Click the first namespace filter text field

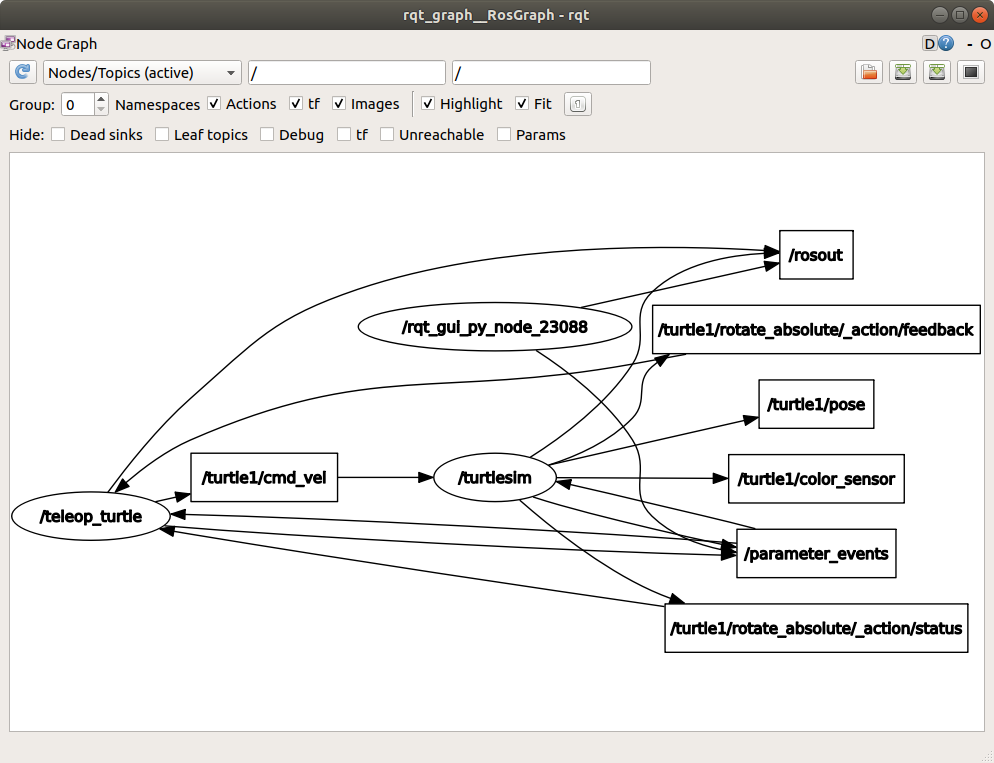[x=346, y=73]
